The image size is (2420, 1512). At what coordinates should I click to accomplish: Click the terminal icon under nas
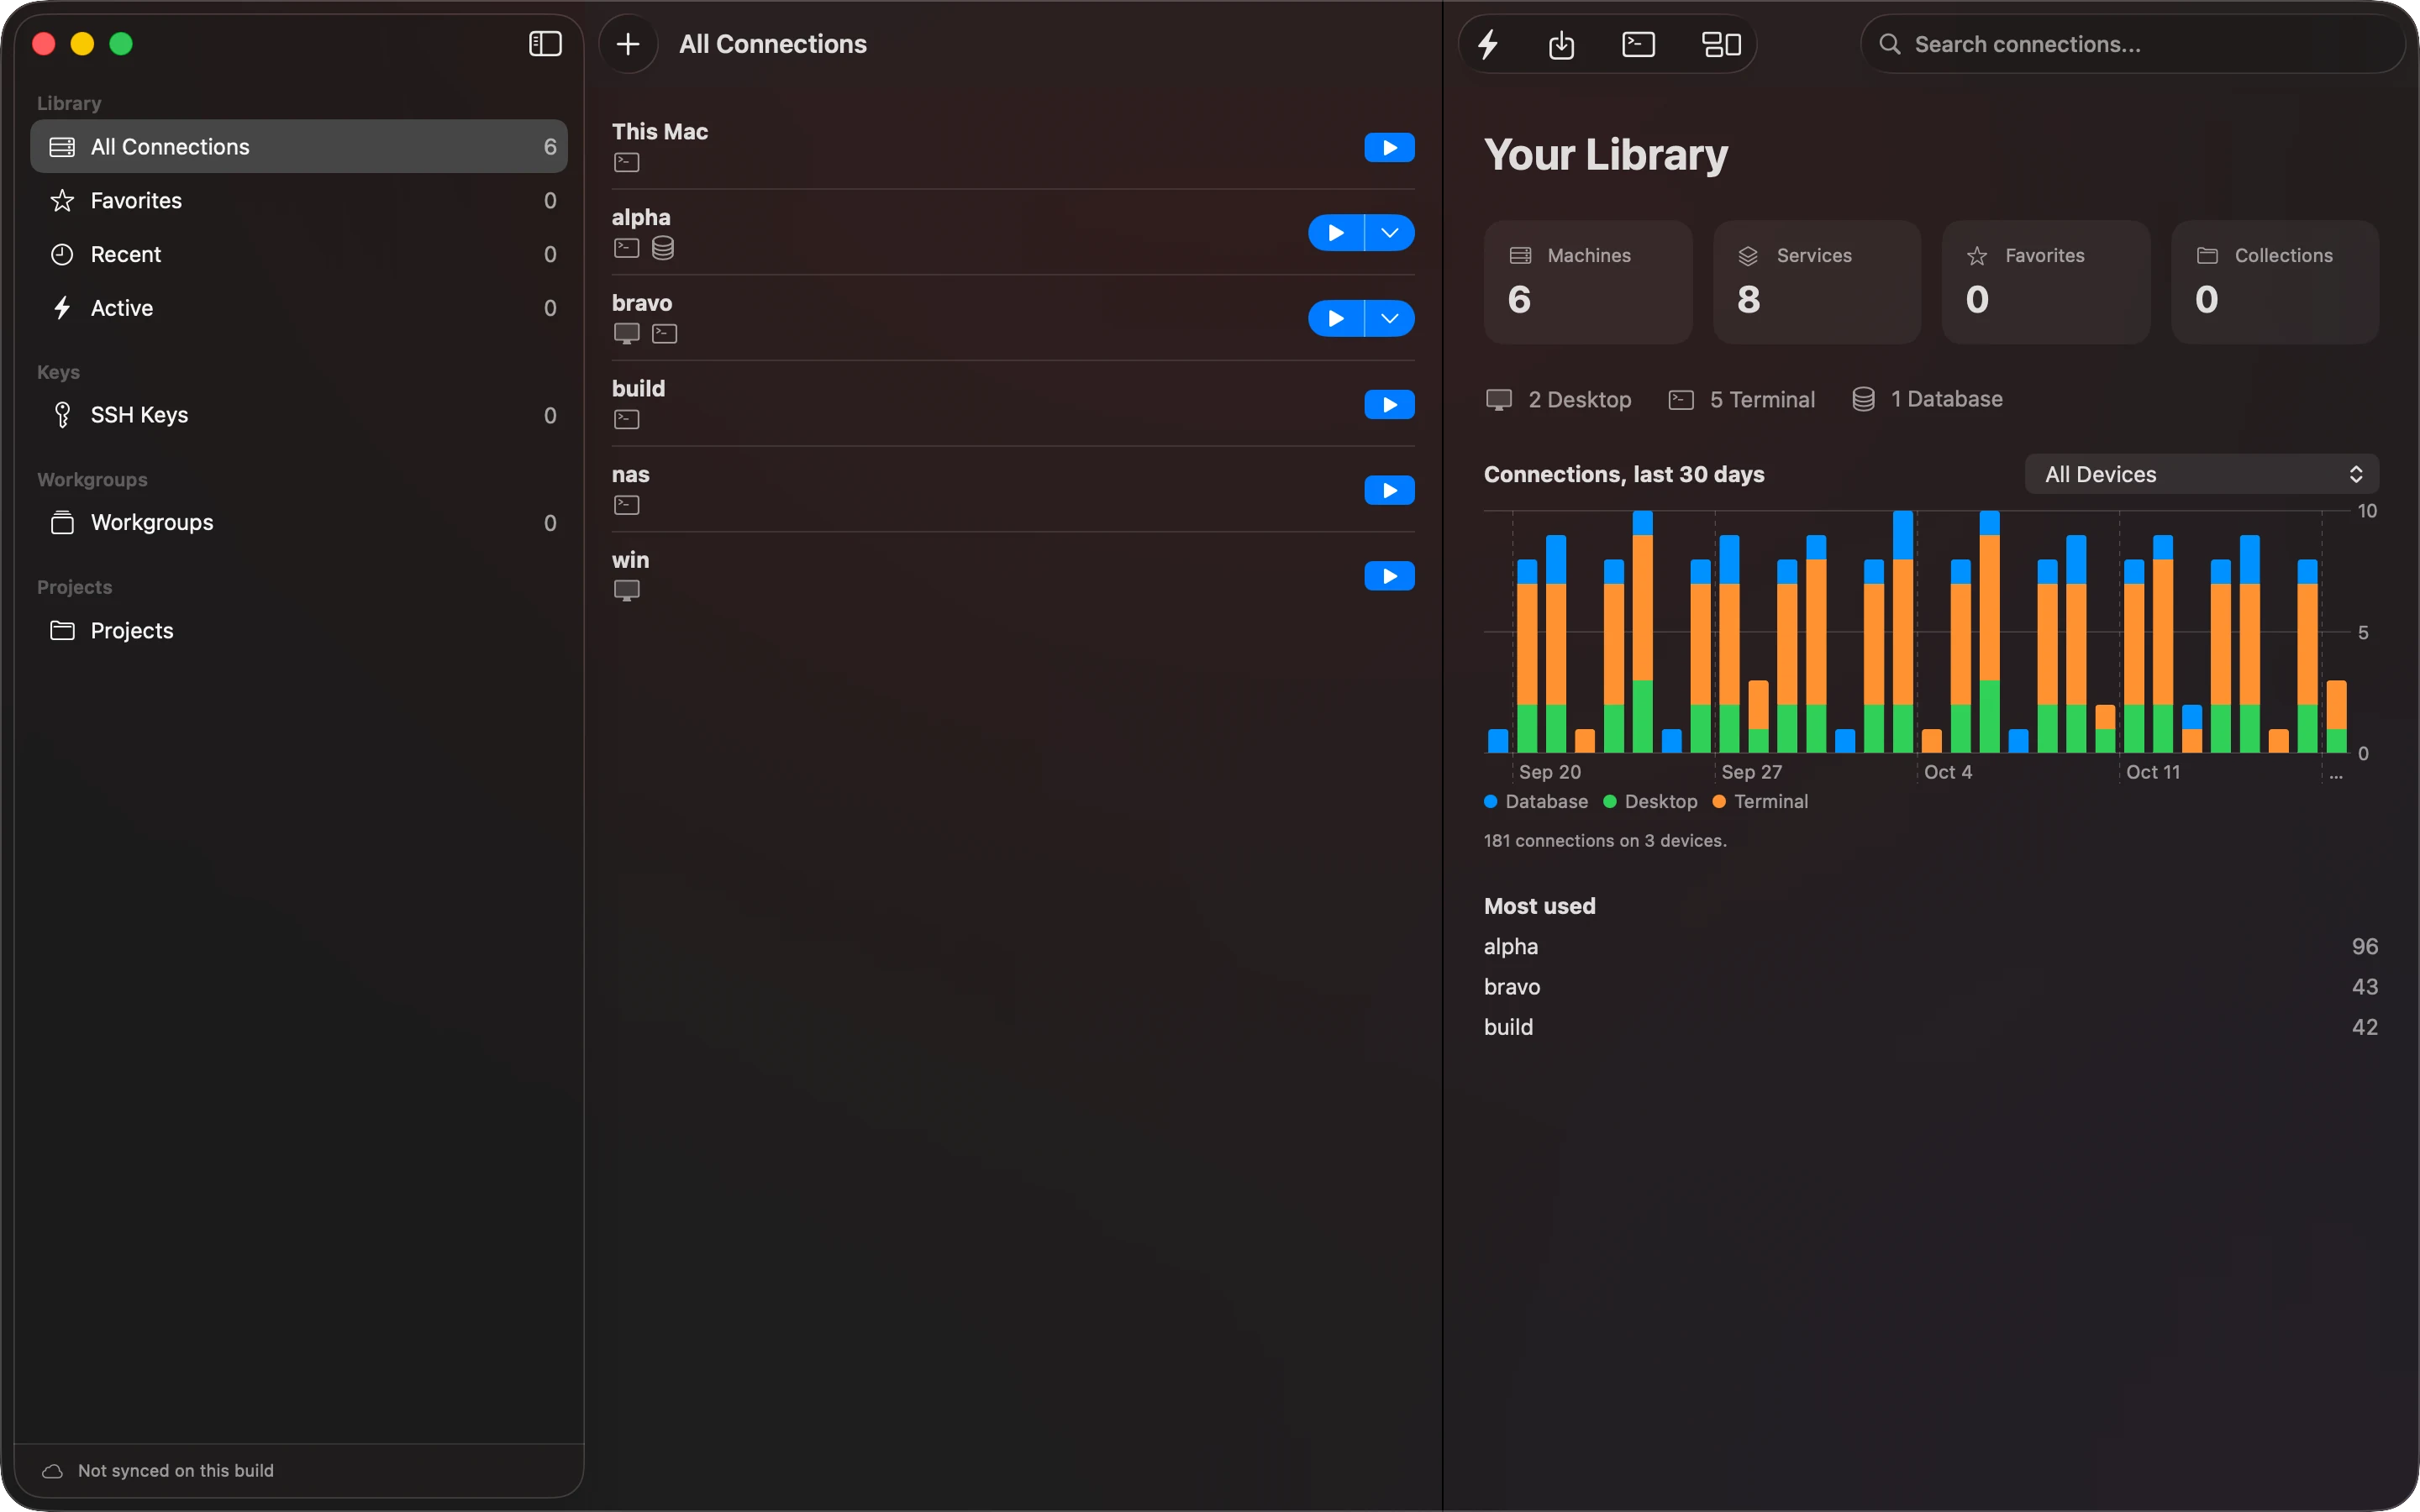627,505
